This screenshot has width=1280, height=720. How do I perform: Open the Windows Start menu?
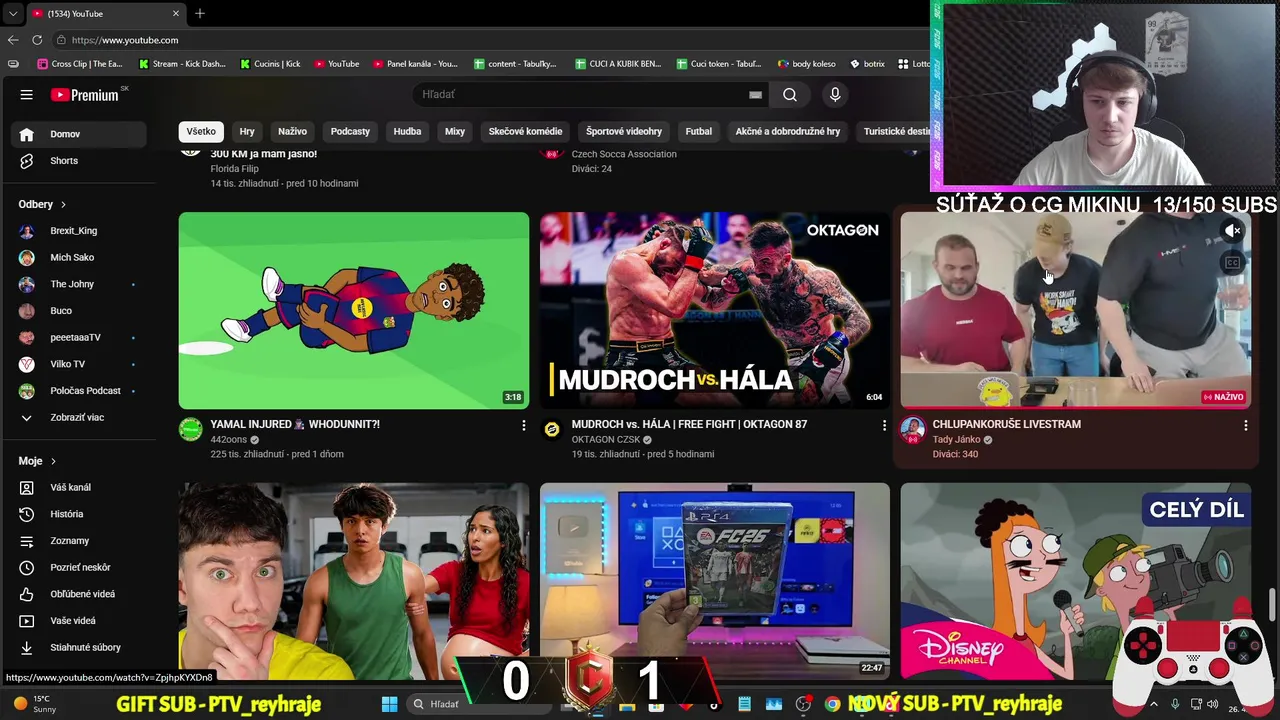point(390,704)
